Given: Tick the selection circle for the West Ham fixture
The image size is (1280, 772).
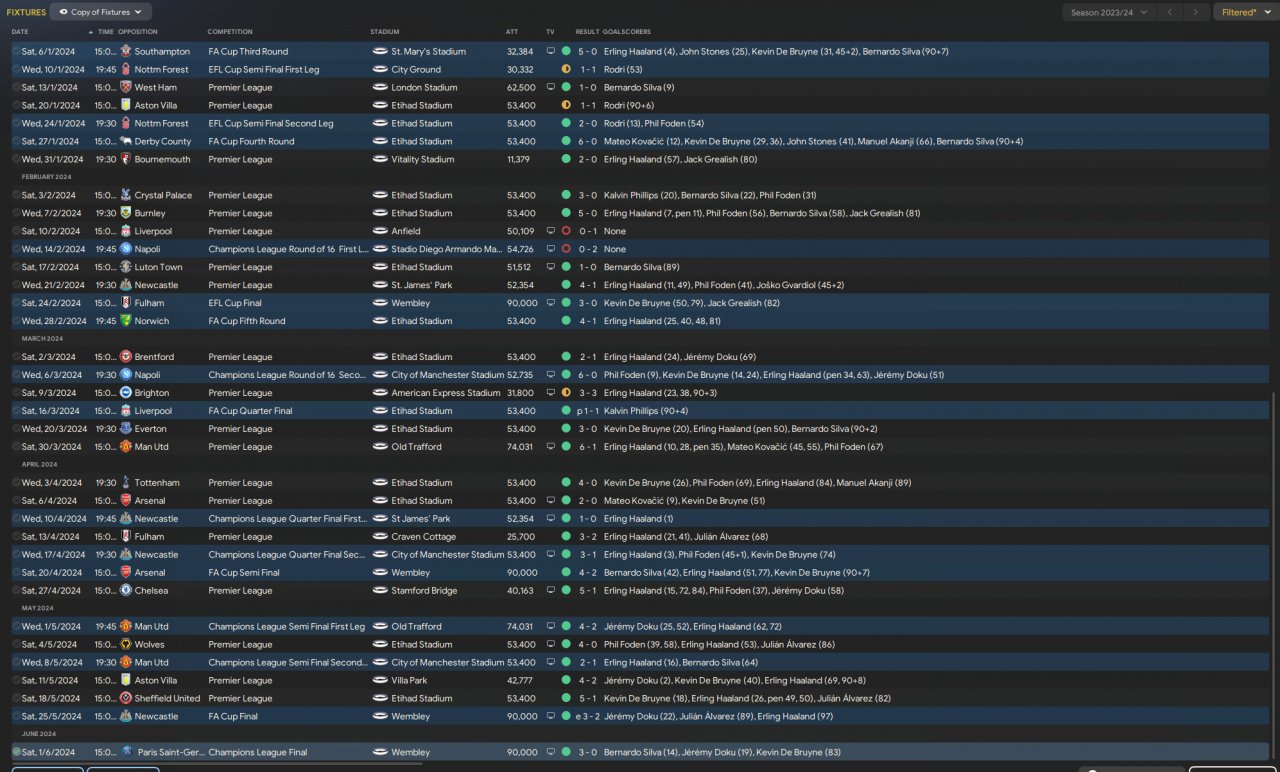Looking at the screenshot, I should pyautogui.click(x=16, y=87).
